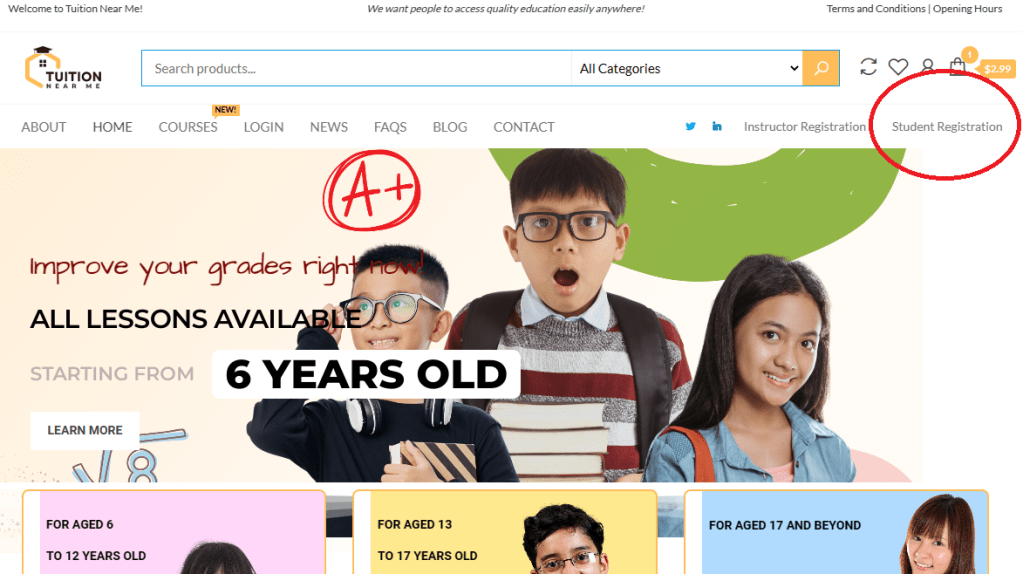Open the COURSES menu item
Screen dimensions: 1023x574
[x=188, y=127]
